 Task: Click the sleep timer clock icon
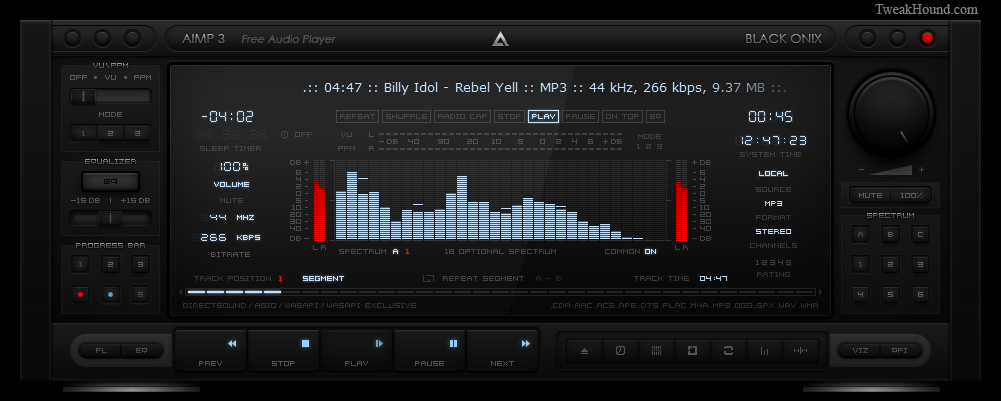pos(285,135)
